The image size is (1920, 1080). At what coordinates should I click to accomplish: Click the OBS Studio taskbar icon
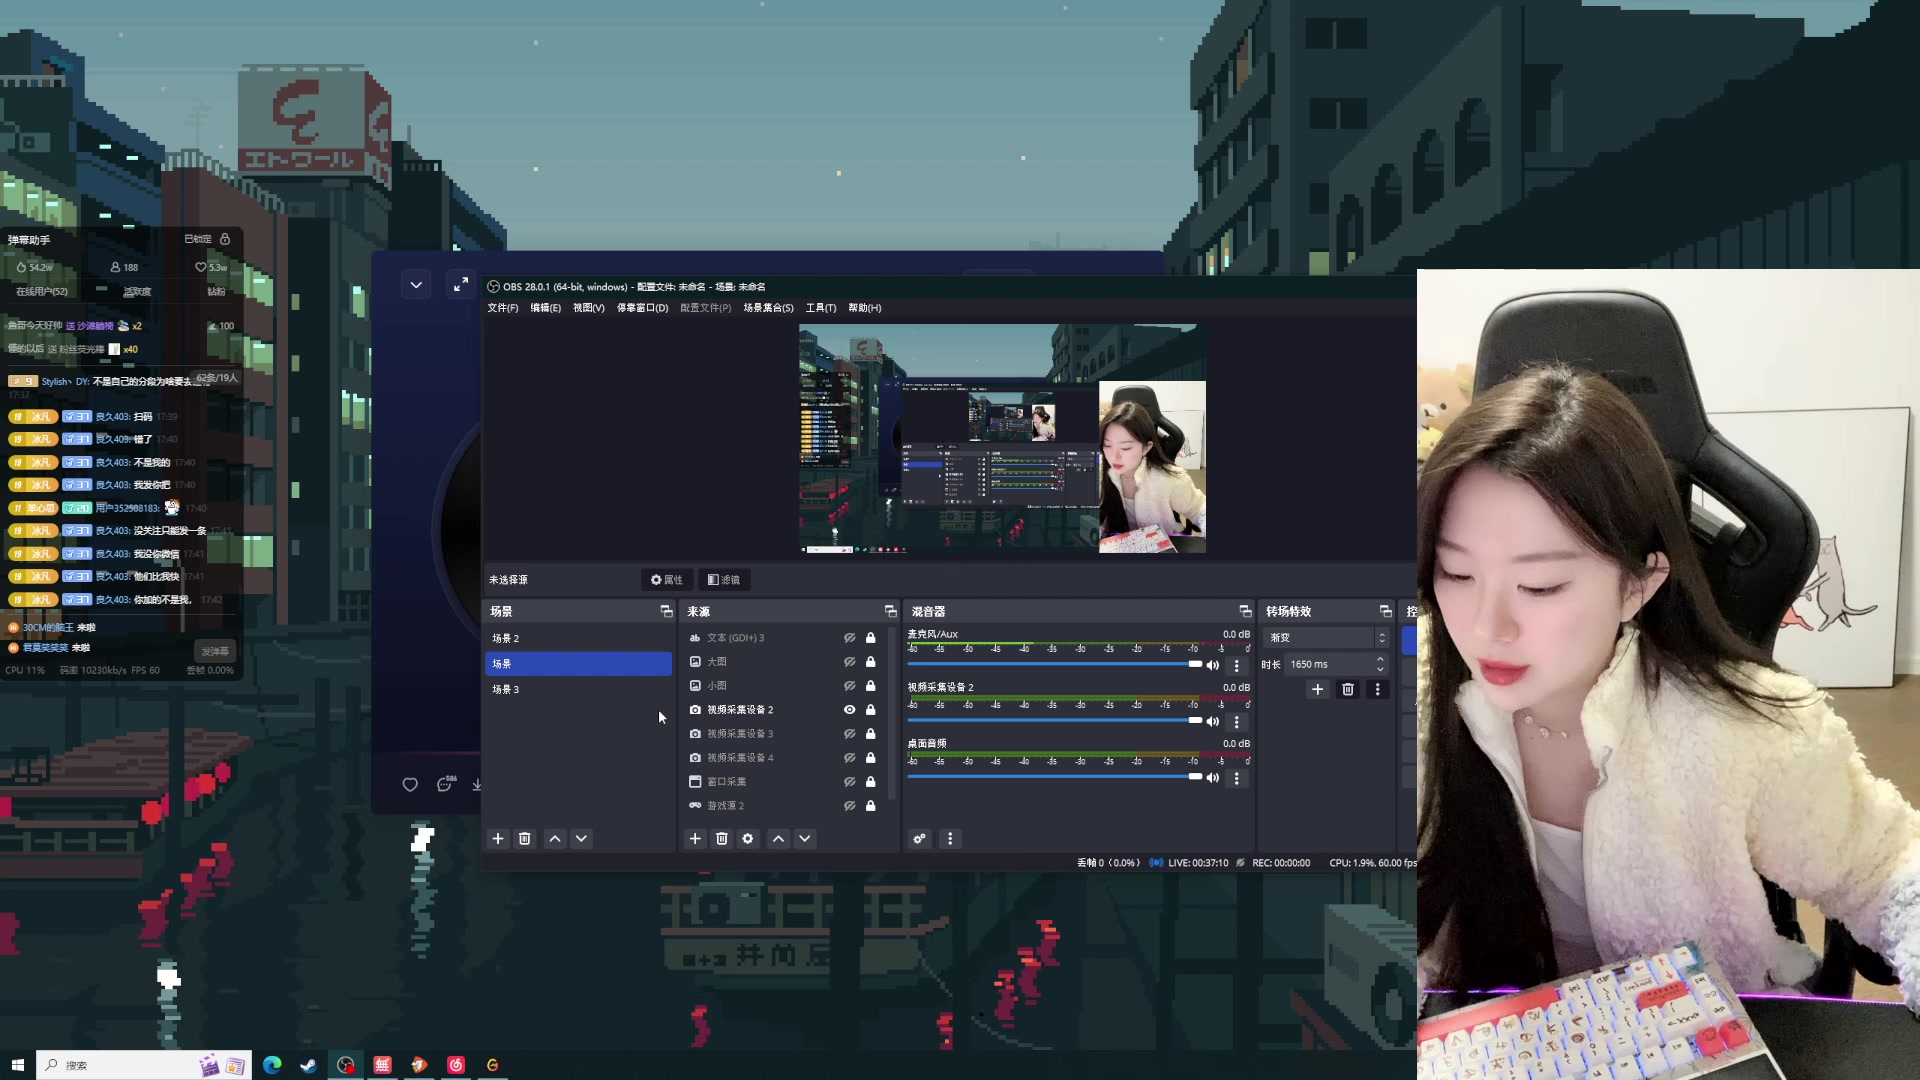coord(346,1065)
